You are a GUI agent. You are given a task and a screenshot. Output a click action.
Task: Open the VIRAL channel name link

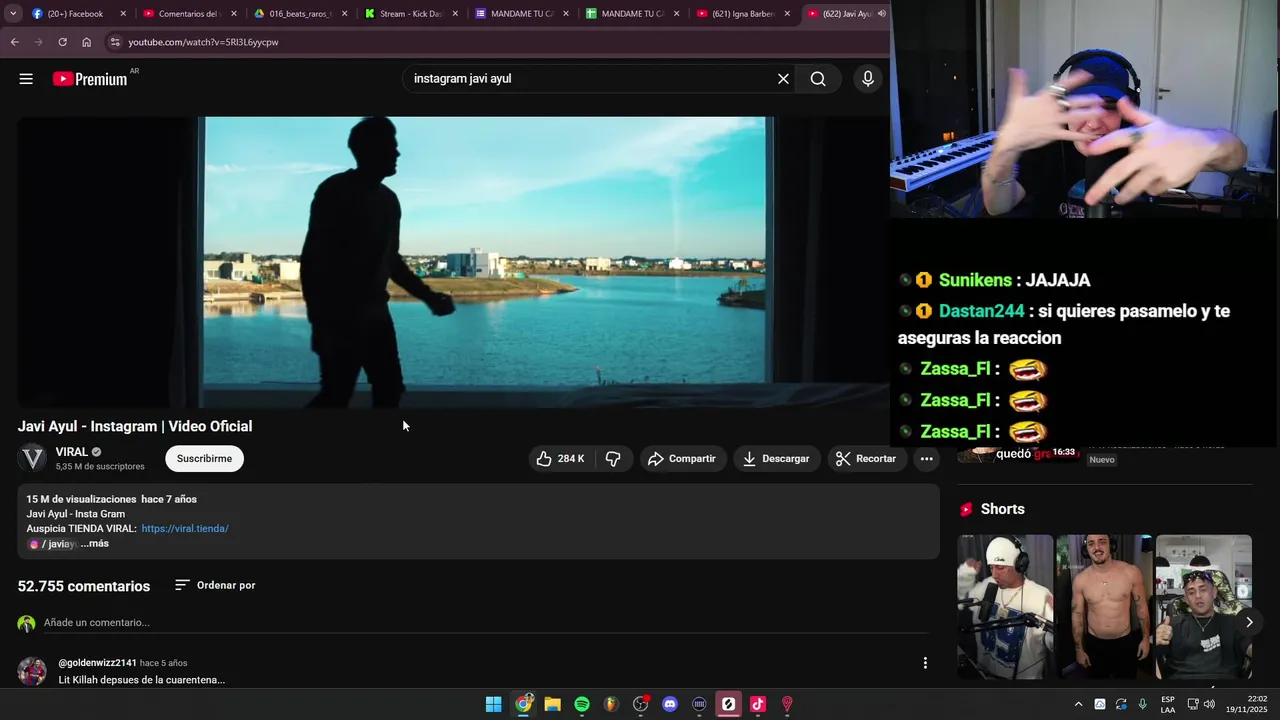click(x=72, y=452)
